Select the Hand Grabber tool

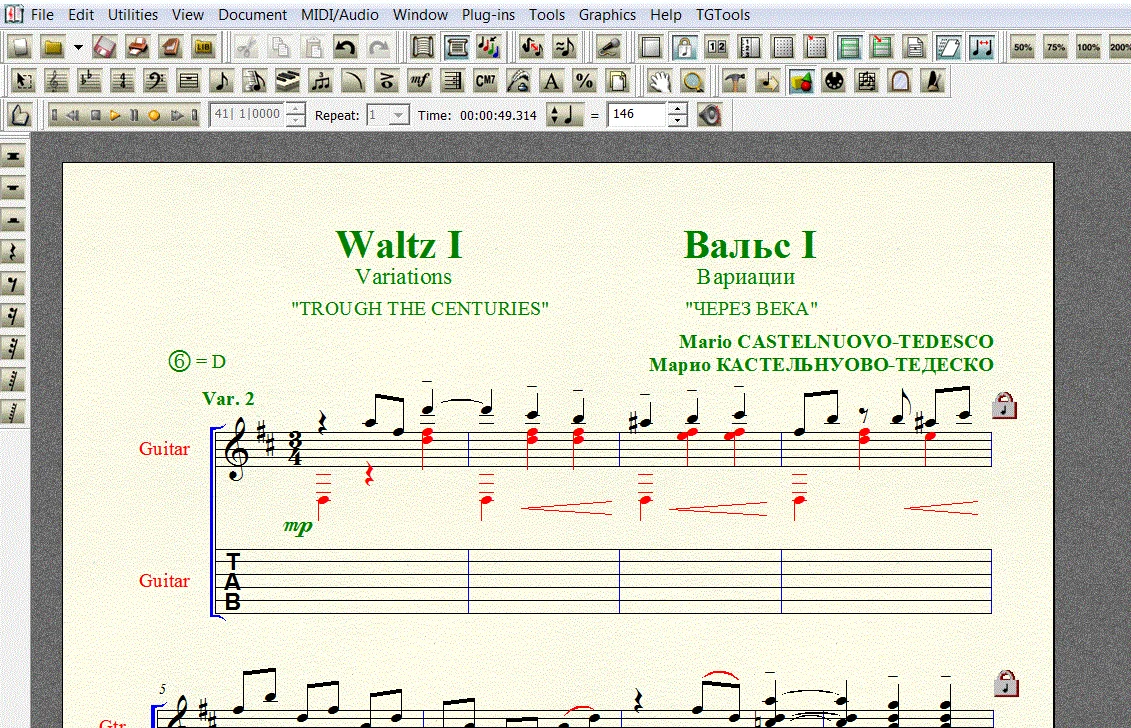click(x=658, y=81)
